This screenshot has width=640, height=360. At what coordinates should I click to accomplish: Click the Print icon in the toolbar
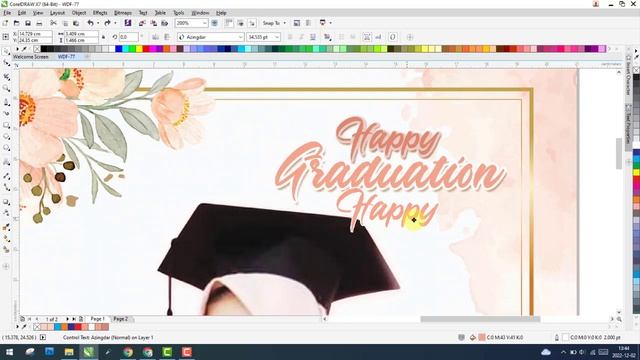pos(39,23)
